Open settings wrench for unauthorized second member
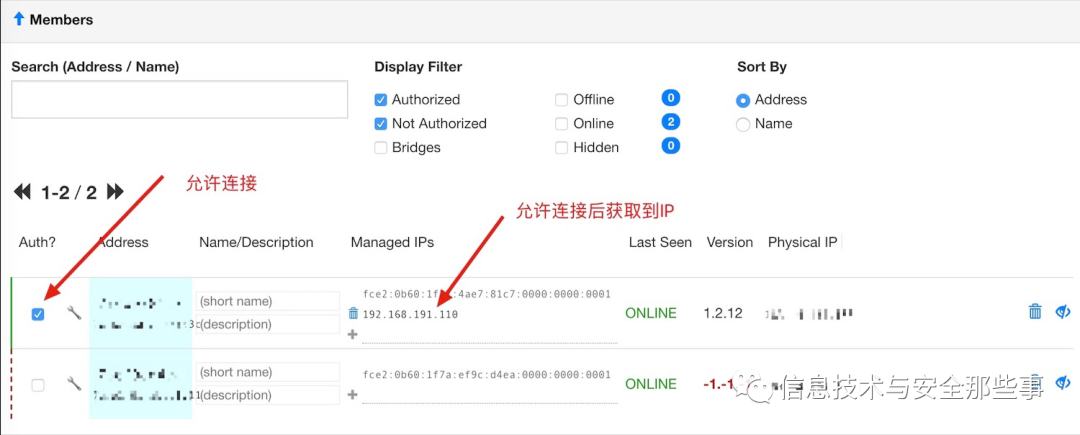Viewport: 1080px width, 435px height. pyautogui.click(x=74, y=383)
